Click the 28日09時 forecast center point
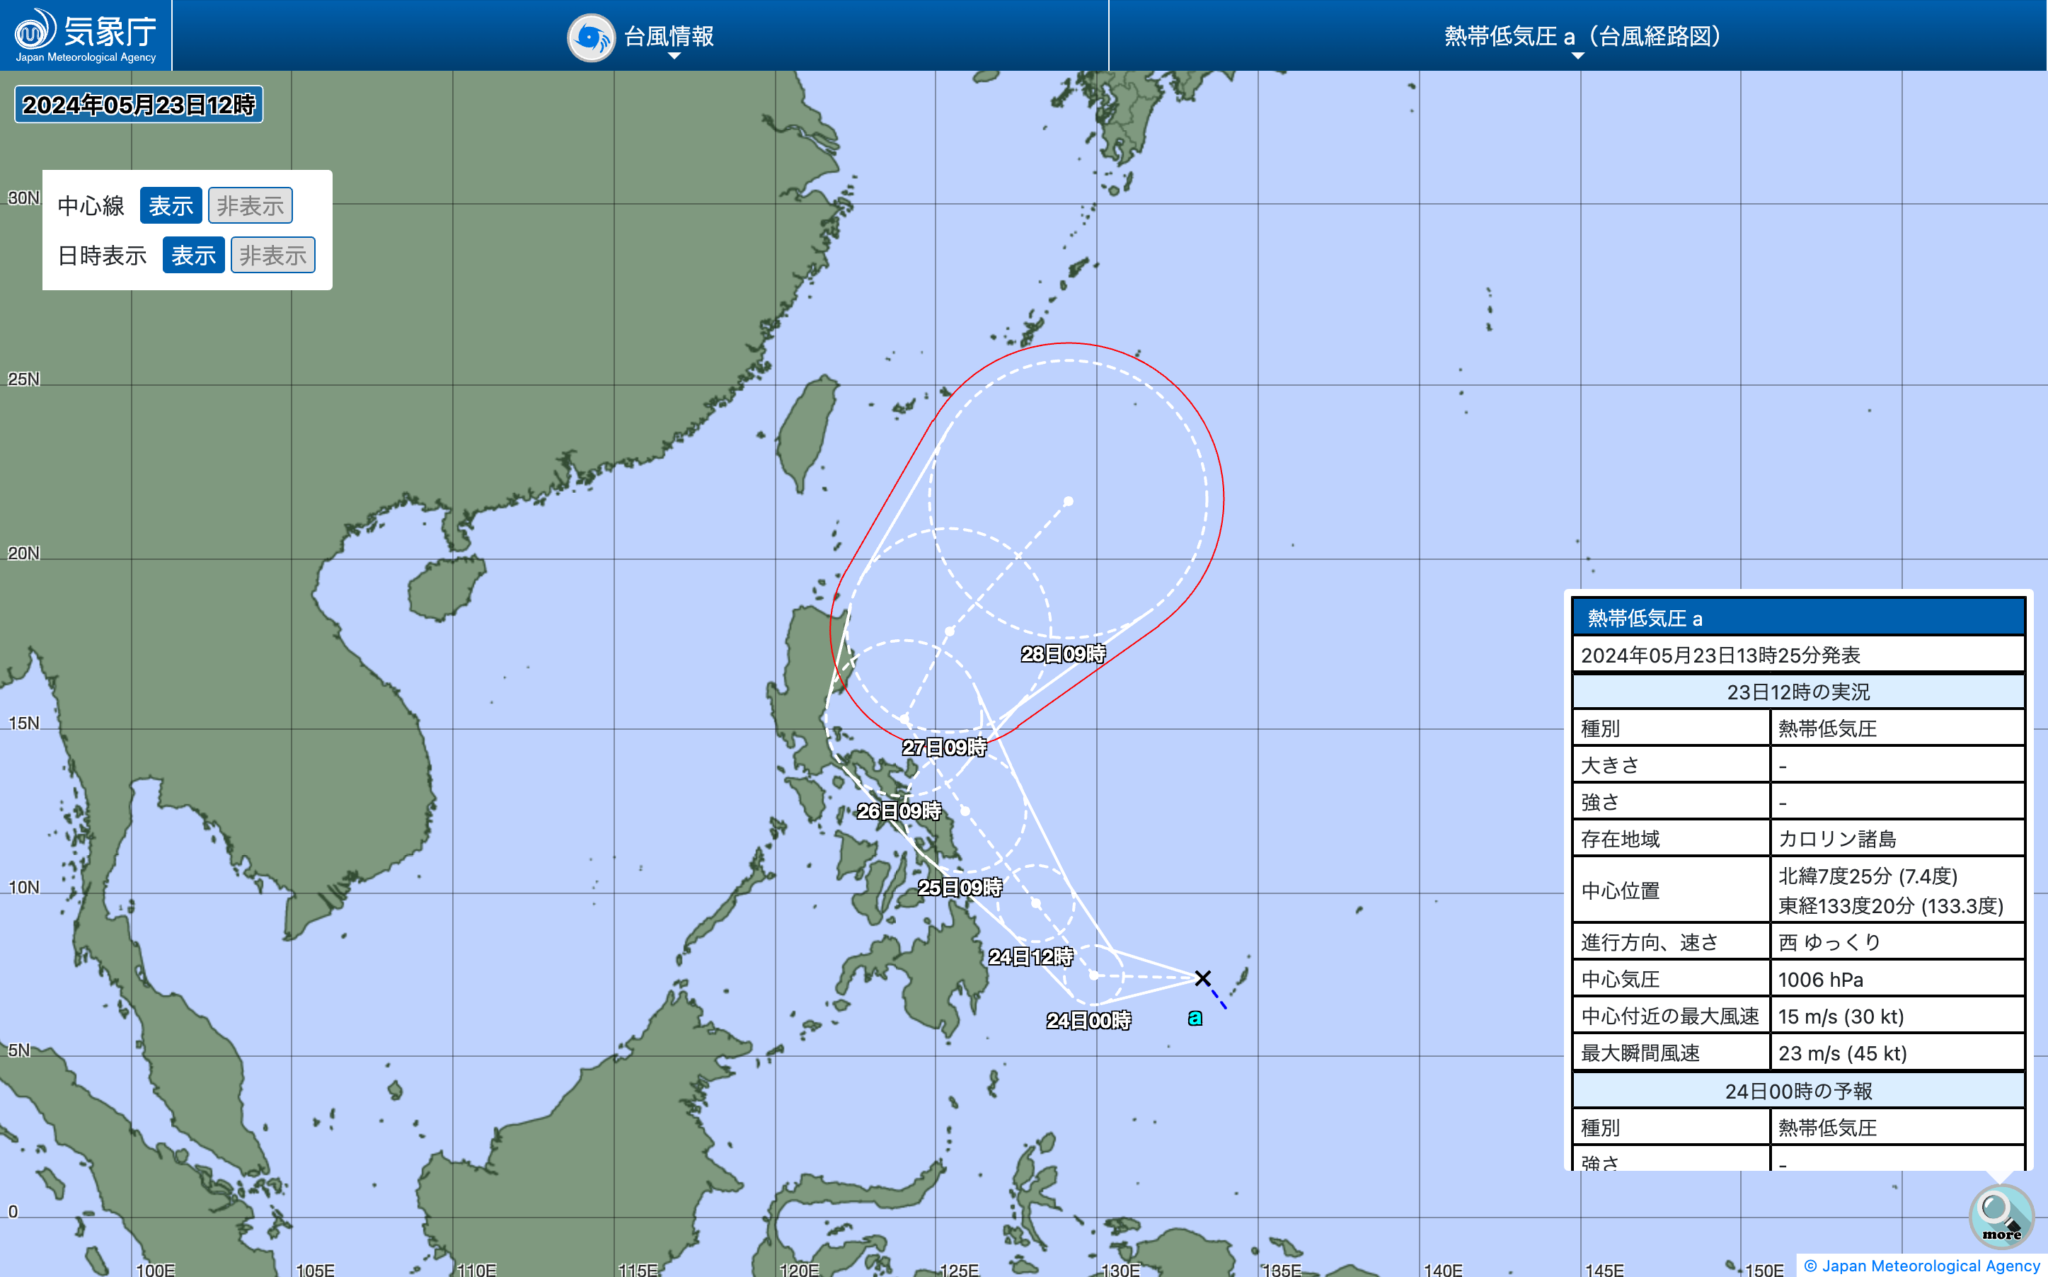Image resolution: width=2048 pixels, height=1277 pixels. (1068, 501)
